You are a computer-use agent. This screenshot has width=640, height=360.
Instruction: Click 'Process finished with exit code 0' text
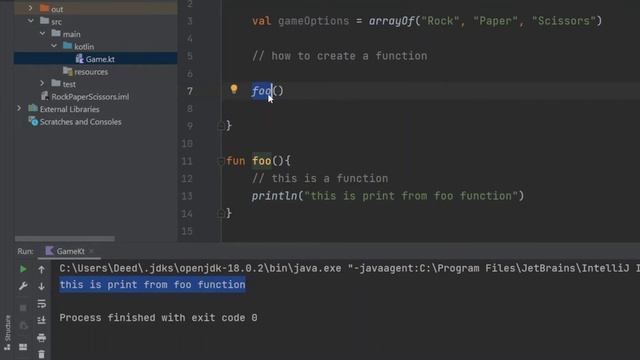pyautogui.click(x=158, y=318)
